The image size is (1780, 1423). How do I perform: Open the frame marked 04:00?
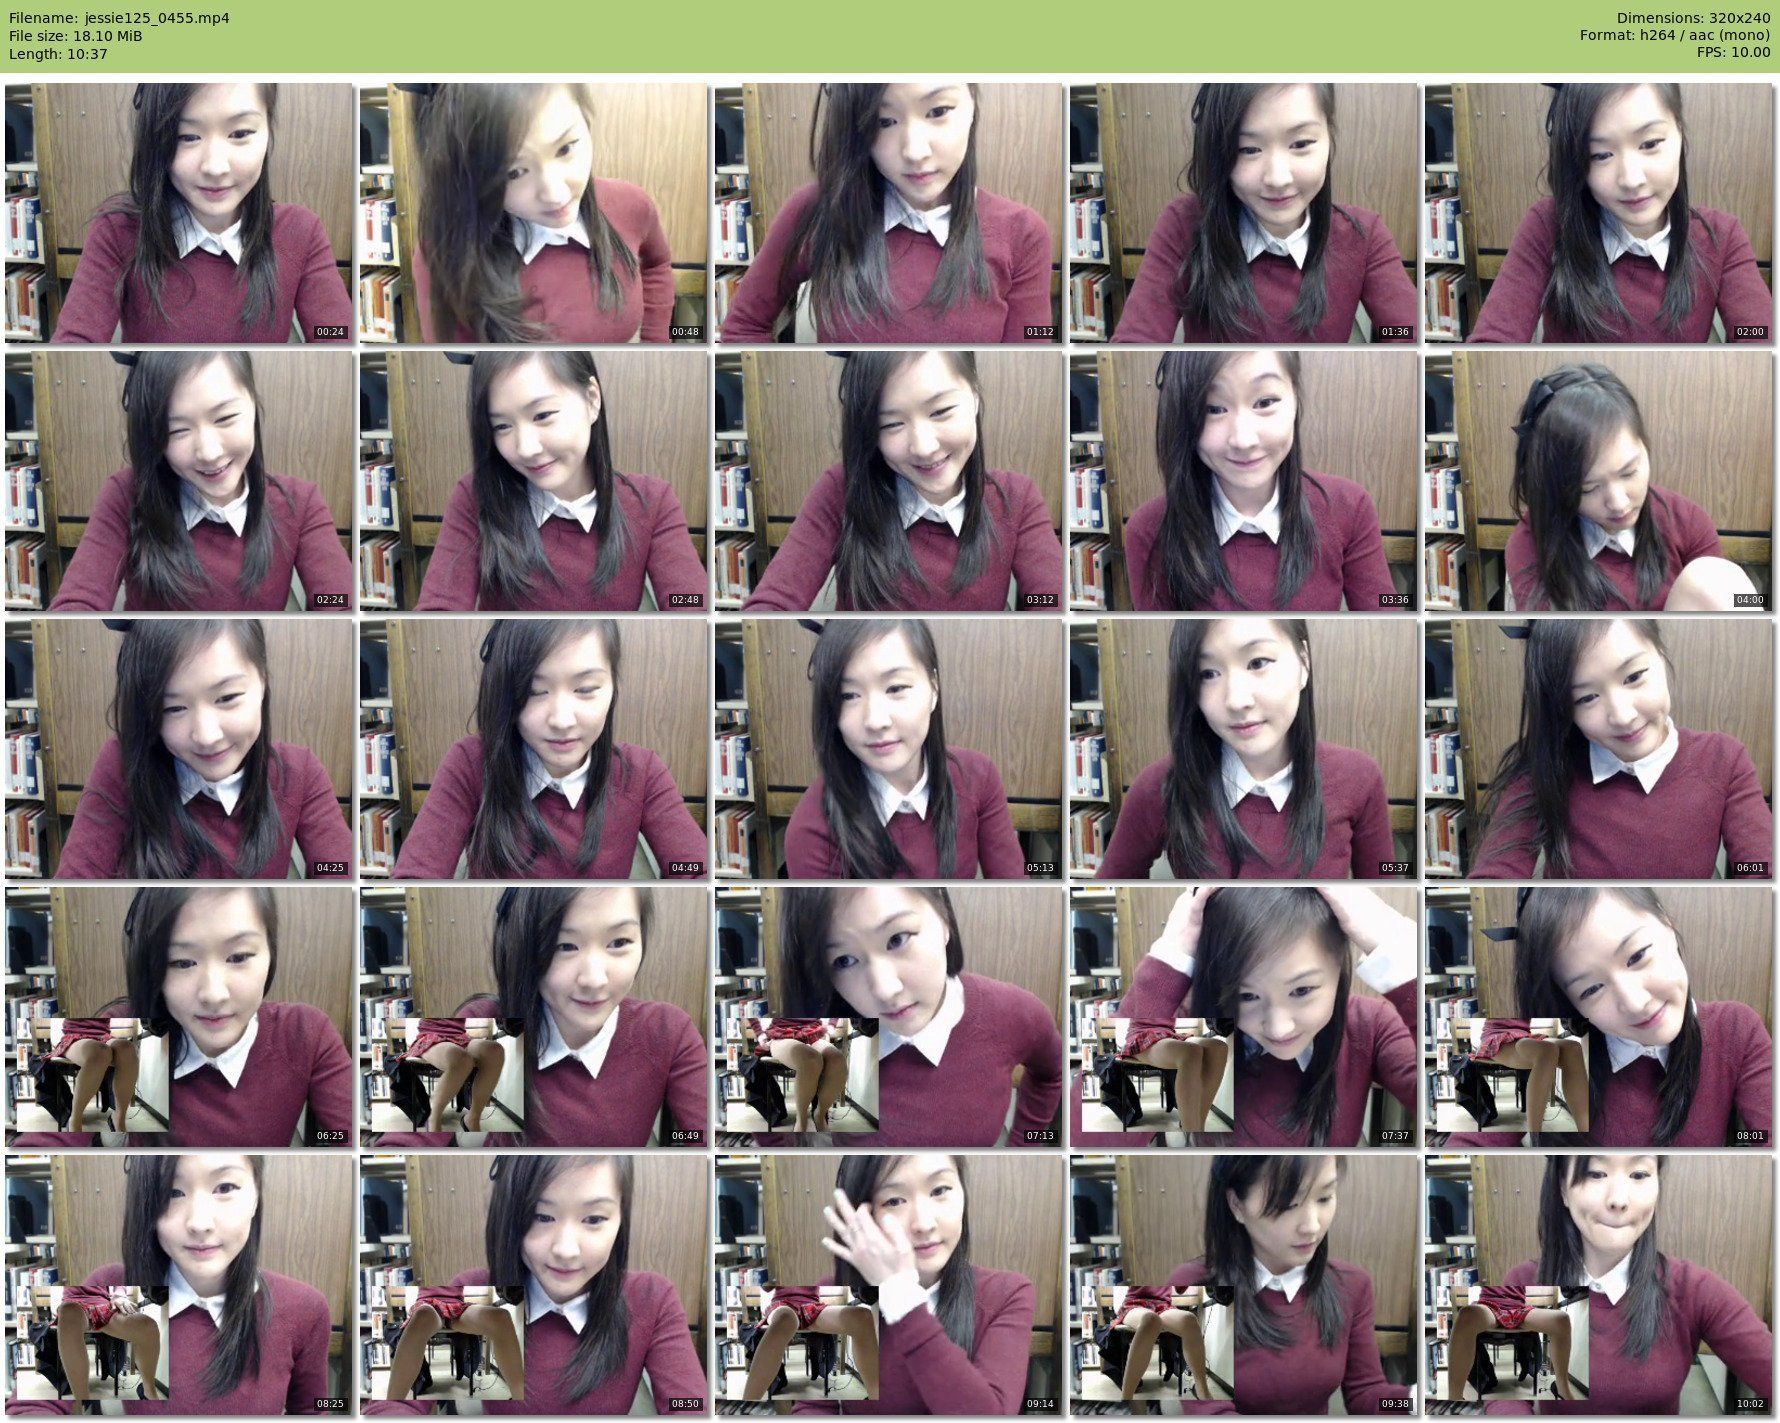[x=1598, y=481]
